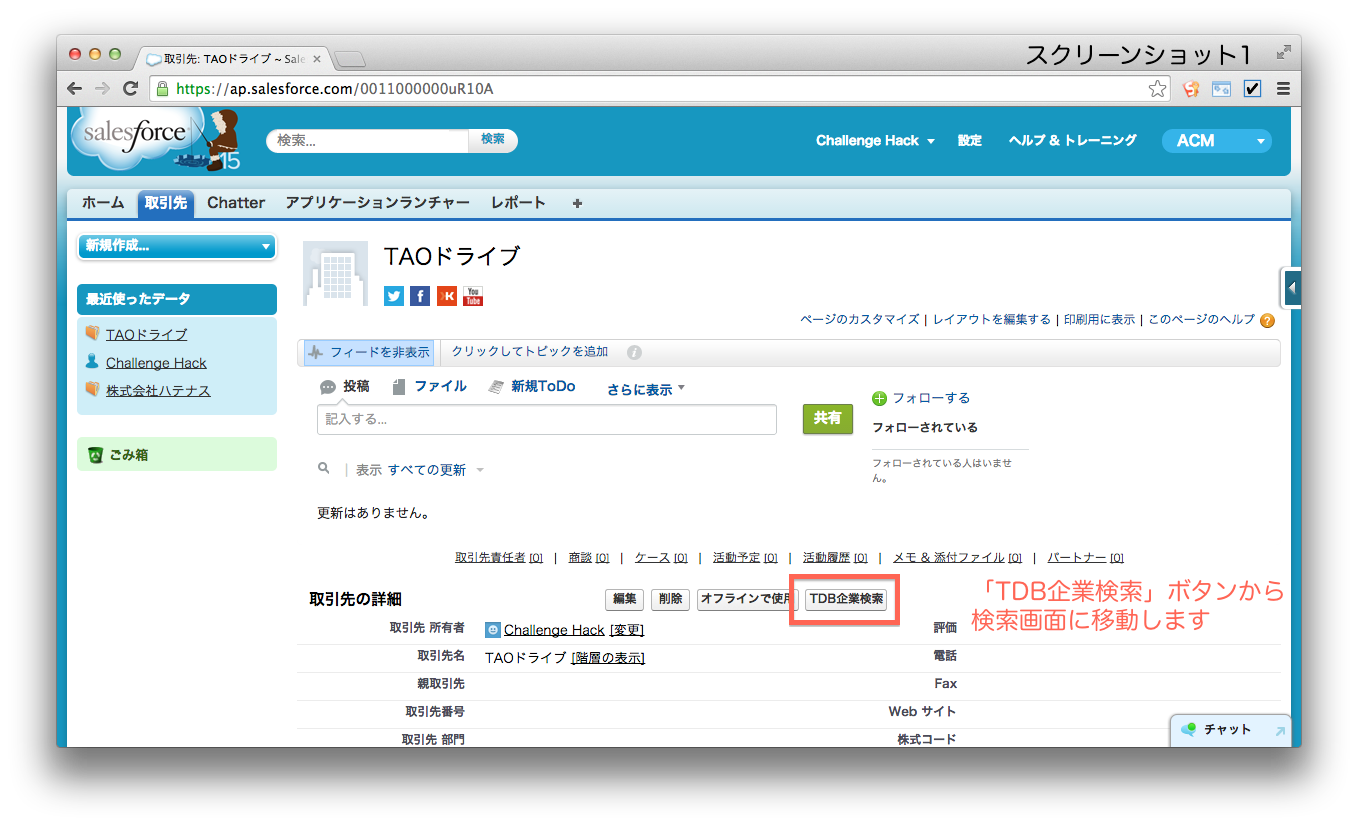Open すべての更新 feed filter dropdown
Viewport: 1358px width, 826px height.
(x=436, y=470)
